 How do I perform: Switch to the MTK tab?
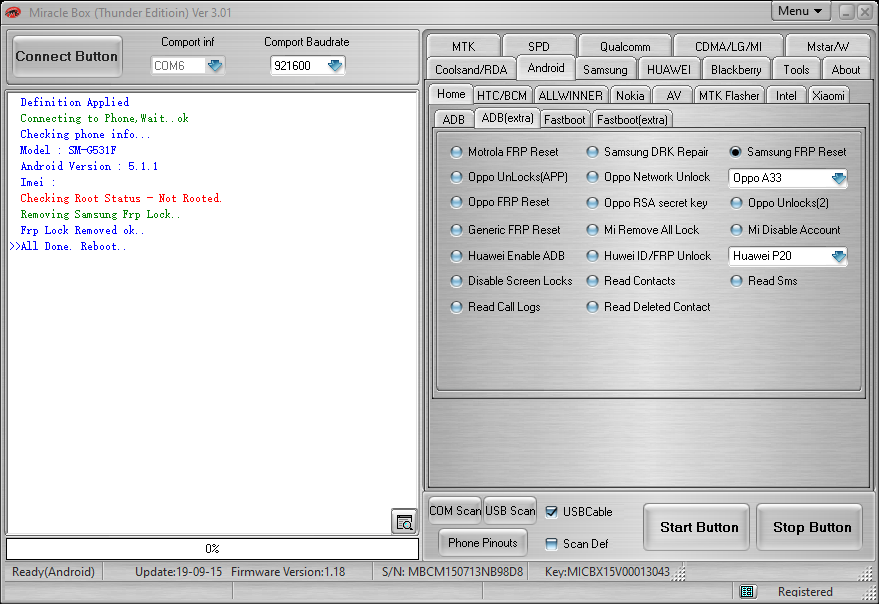pos(463,46)
